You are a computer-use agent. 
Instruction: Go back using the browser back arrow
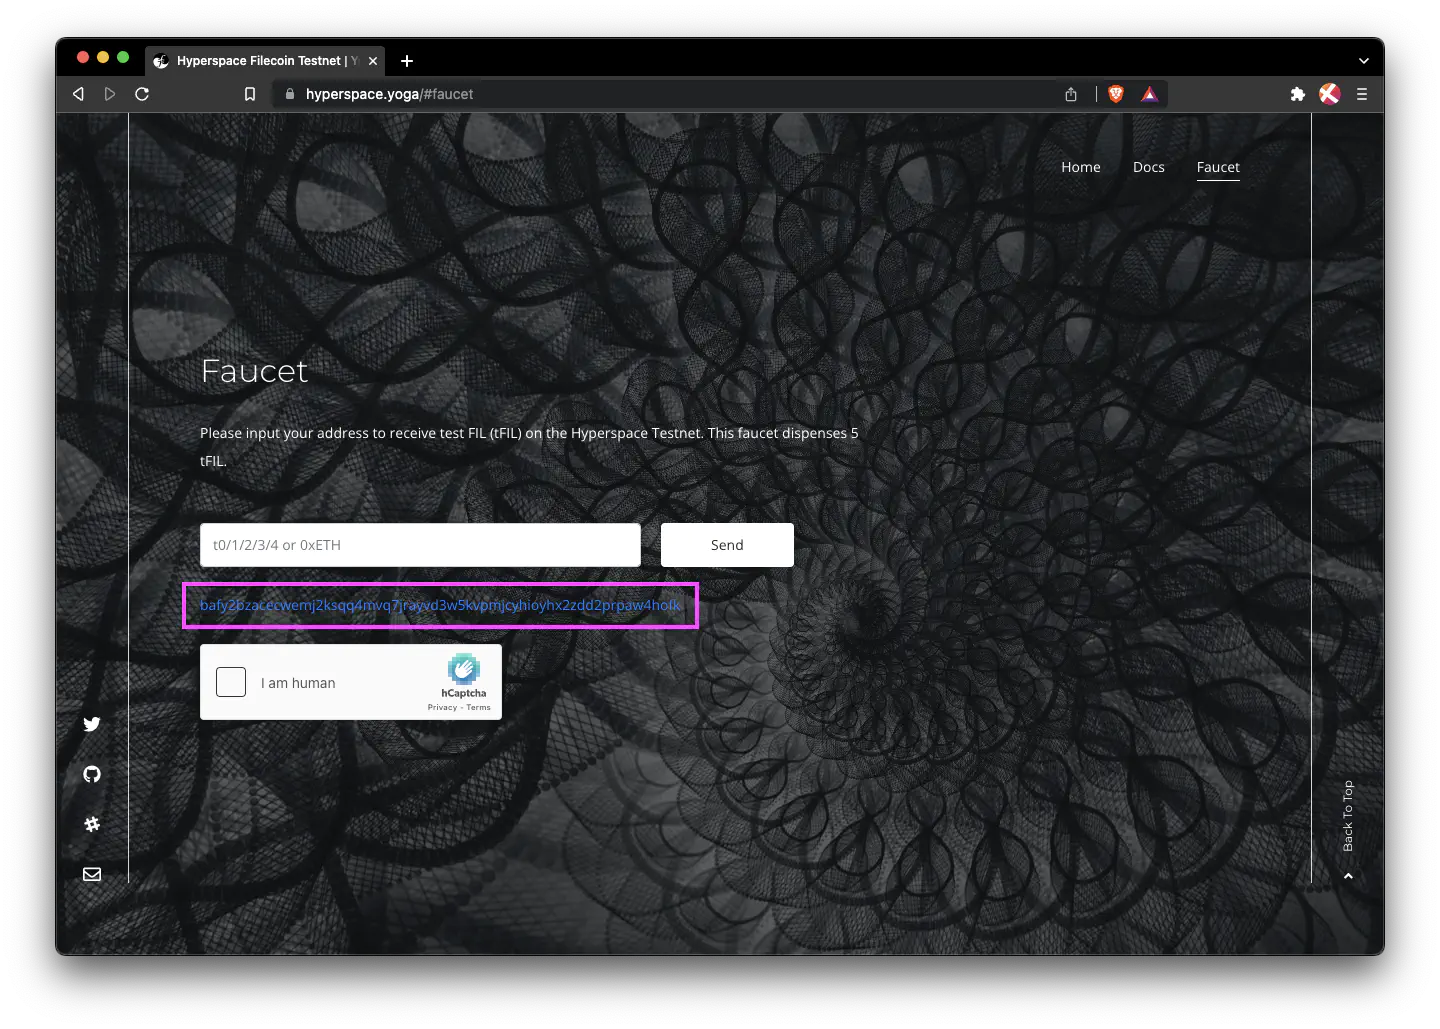pyautogui.click(x=78, y=94)
